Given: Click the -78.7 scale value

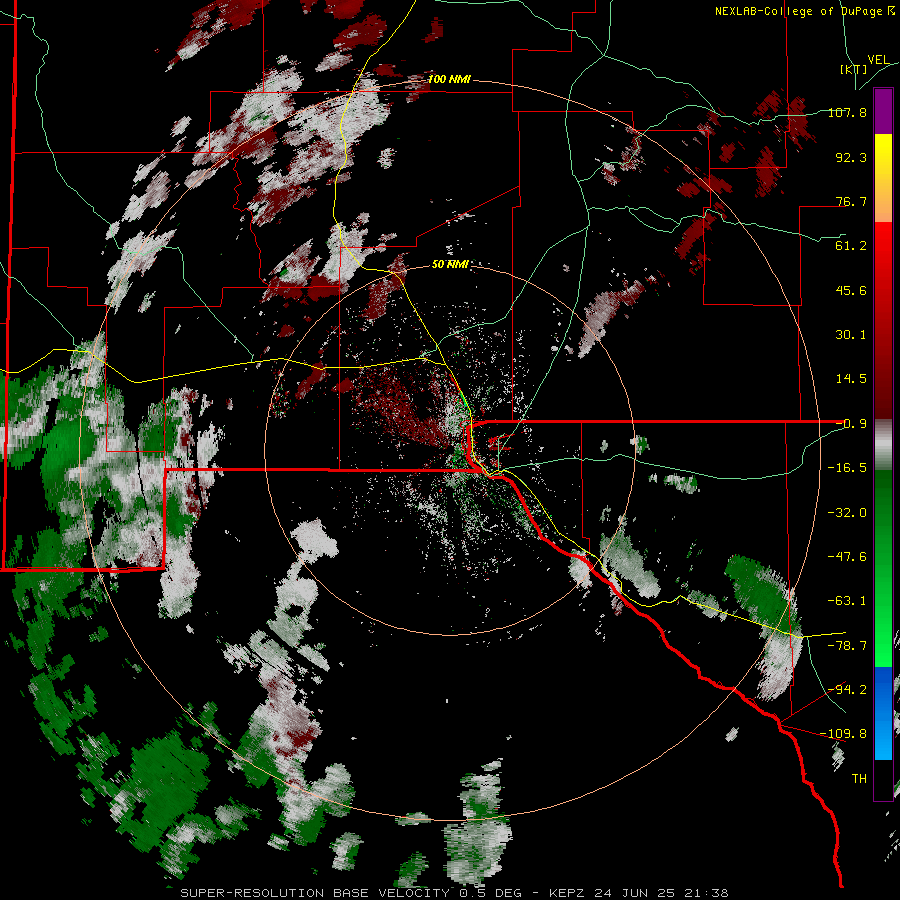Looking at the screenshot, I should coord(847,646).
